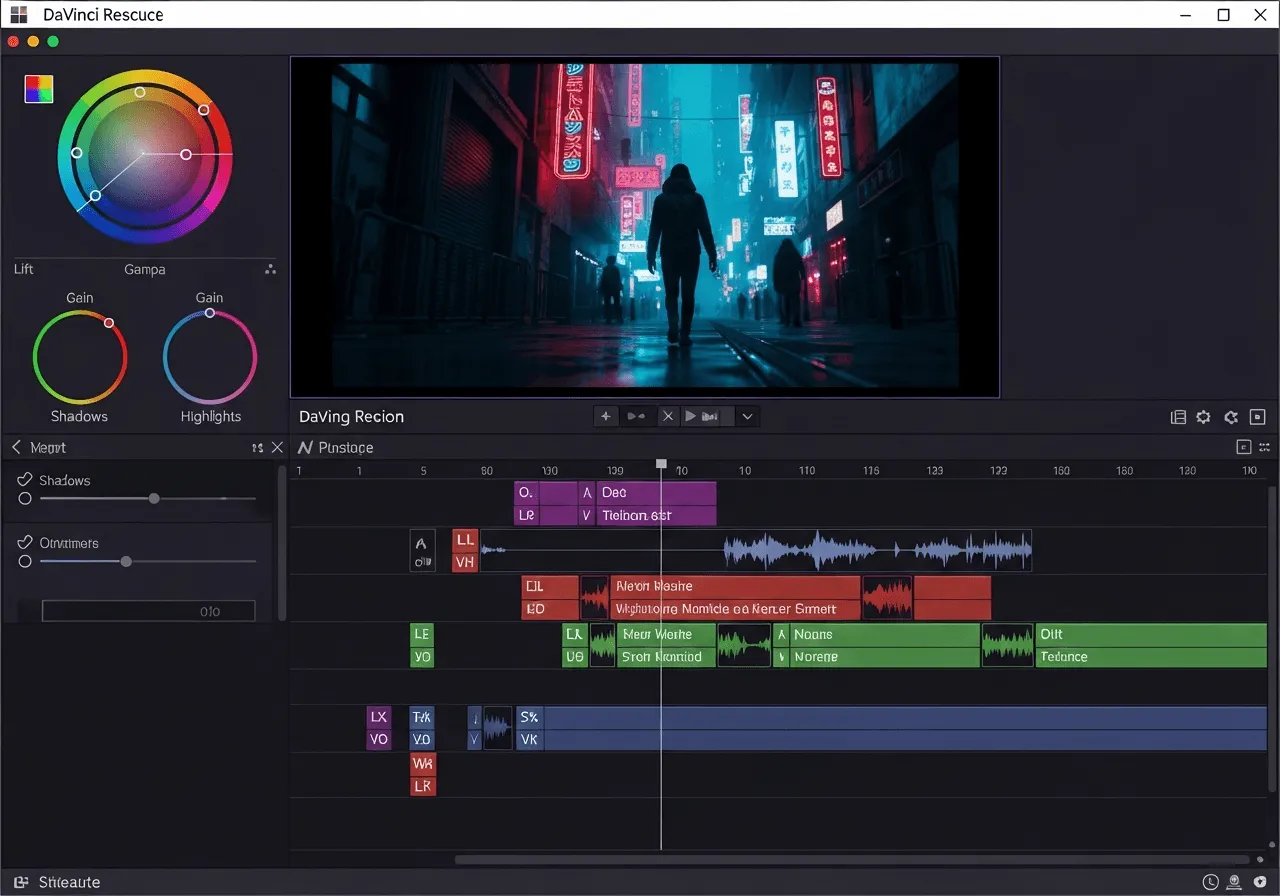This screenshot has width=1280, height=896.
Task: Click the red WR track block
Action: 423,764
